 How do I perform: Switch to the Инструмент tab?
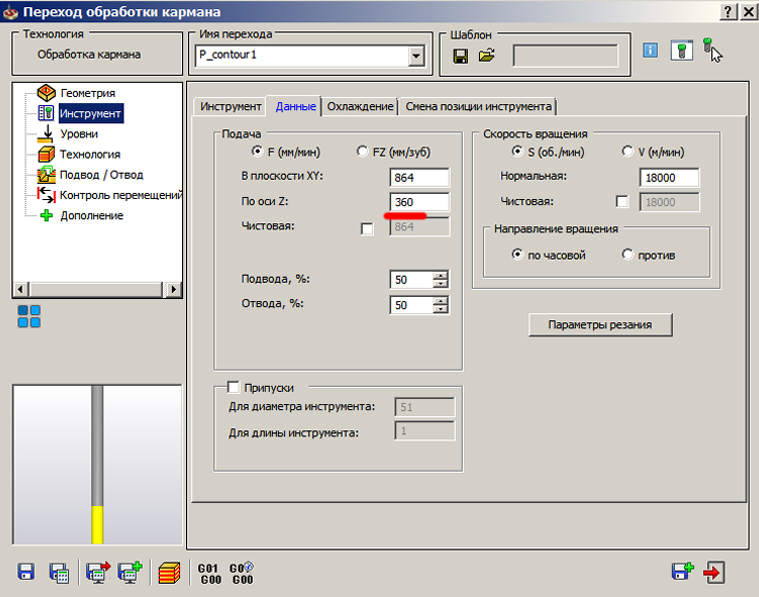point(230,107)
